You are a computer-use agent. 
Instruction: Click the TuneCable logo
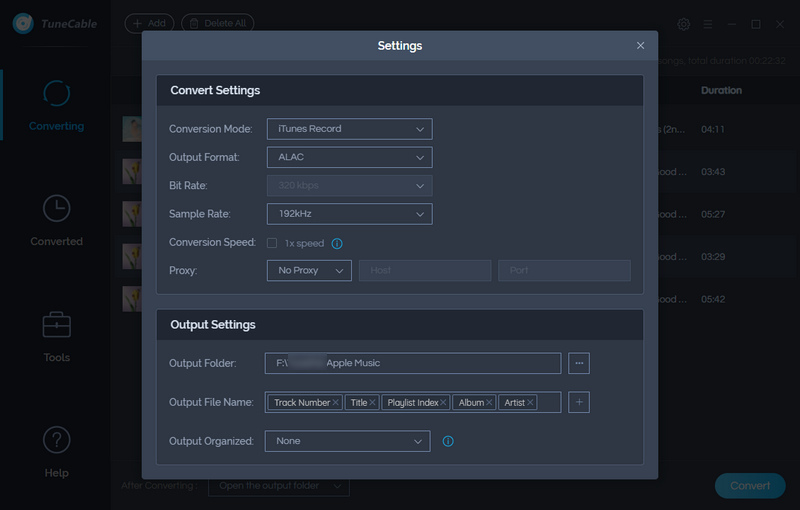point(55,23)
